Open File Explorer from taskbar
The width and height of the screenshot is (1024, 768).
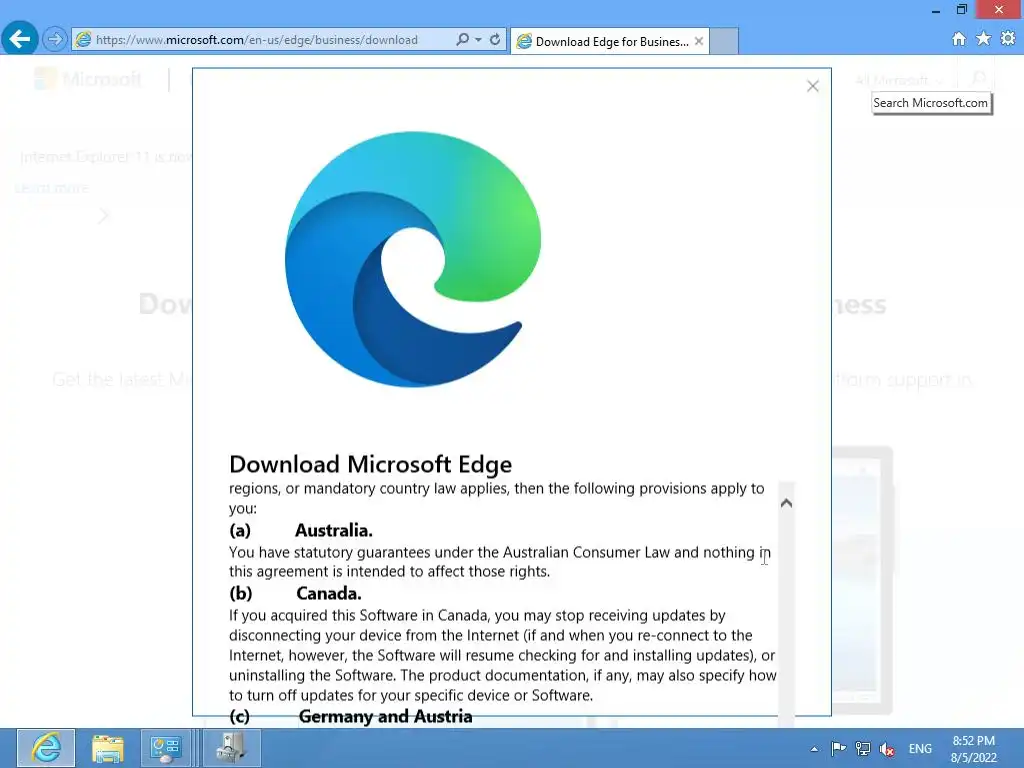coord(107,748)
